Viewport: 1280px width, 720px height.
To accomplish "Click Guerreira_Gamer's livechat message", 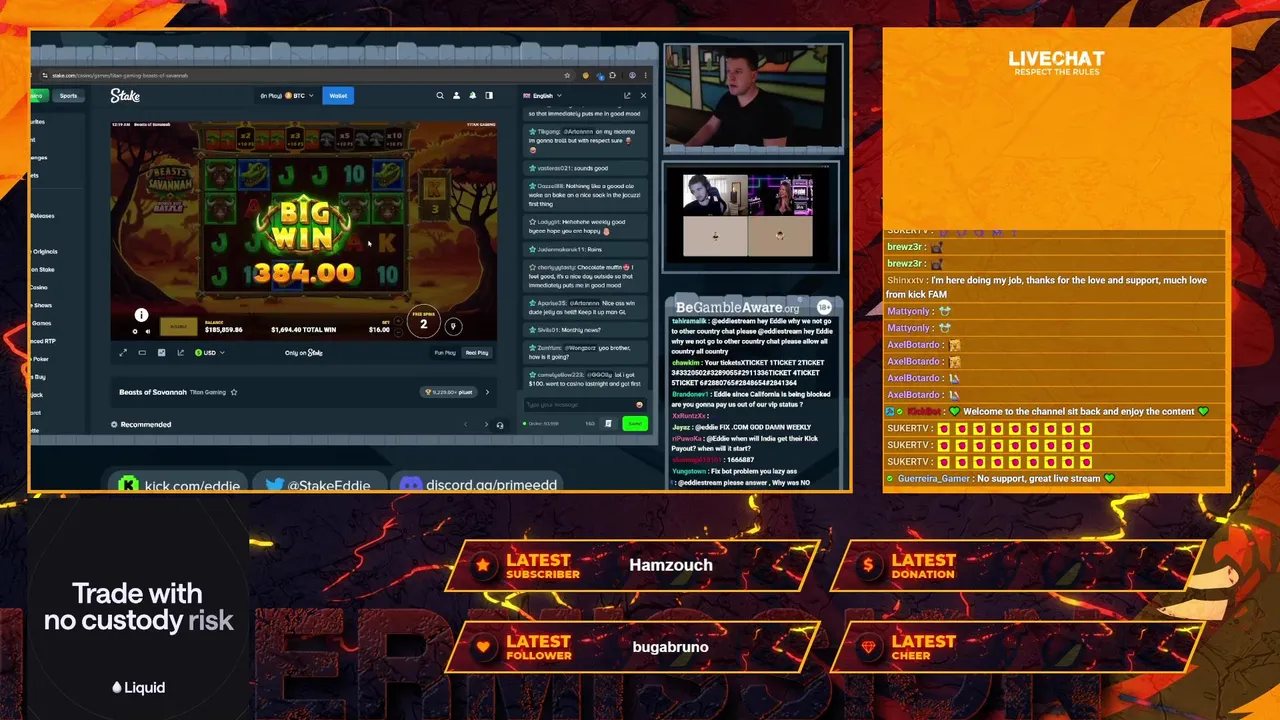I will pos(1000,478).
